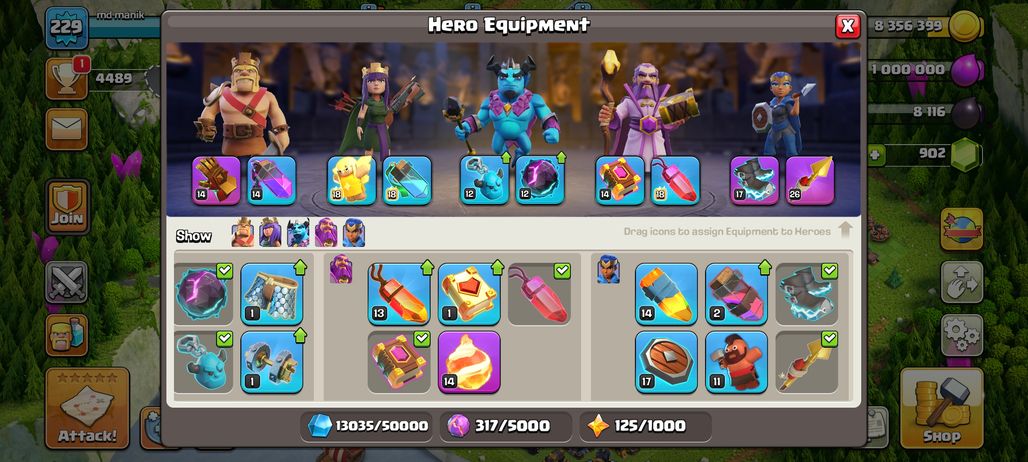Open the Shop
This screenshot has height=462, width=1028.
(941, 408)
